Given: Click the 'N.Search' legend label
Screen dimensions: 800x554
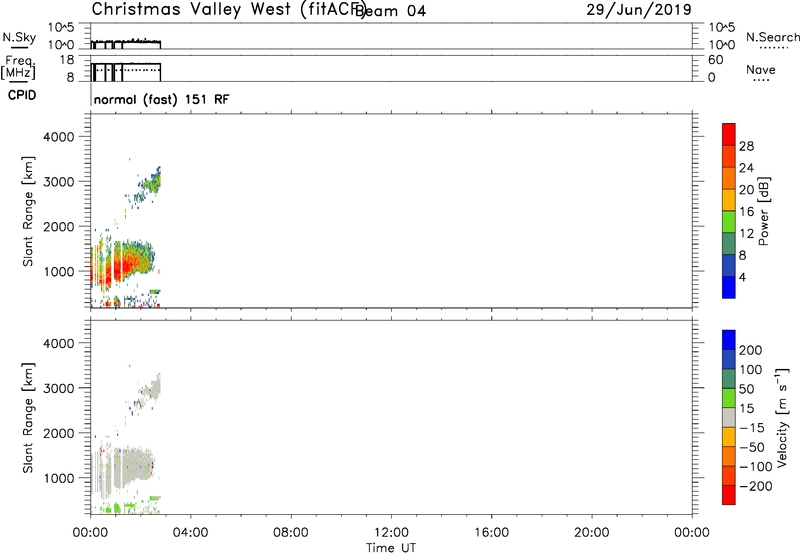Looking at the screenshot, I should 772,37.
